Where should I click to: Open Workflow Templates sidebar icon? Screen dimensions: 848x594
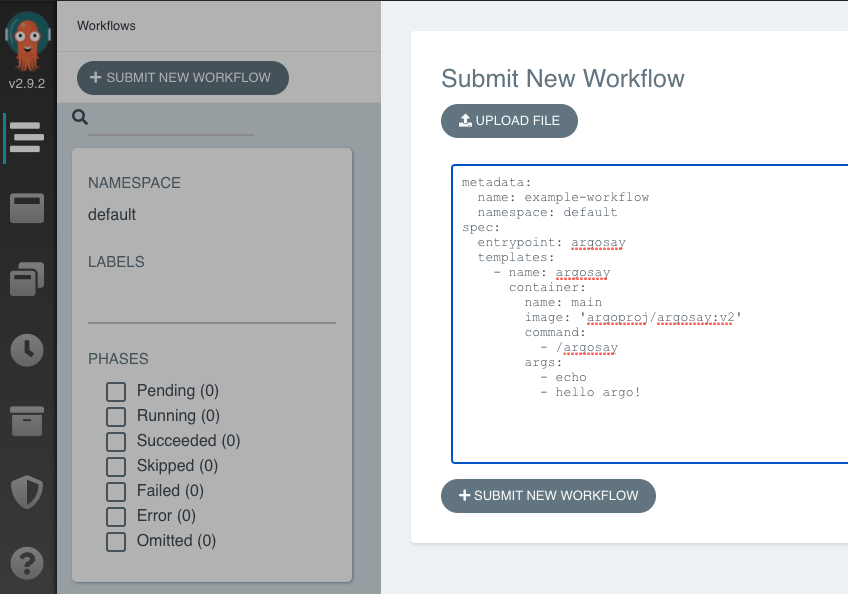click(27, 208)
